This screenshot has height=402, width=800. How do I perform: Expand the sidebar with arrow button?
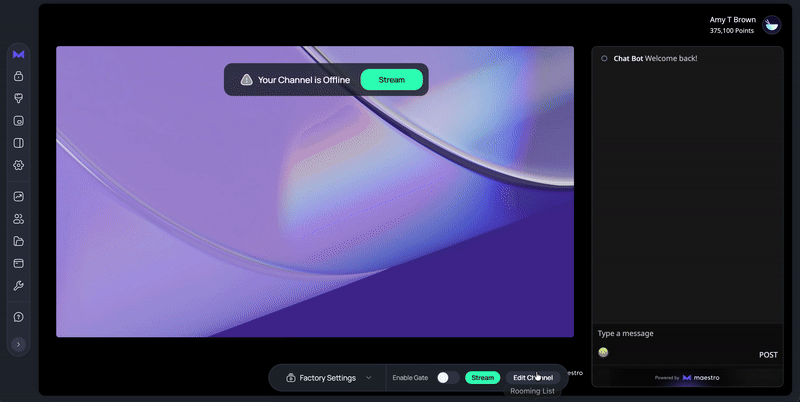(19, 344)
